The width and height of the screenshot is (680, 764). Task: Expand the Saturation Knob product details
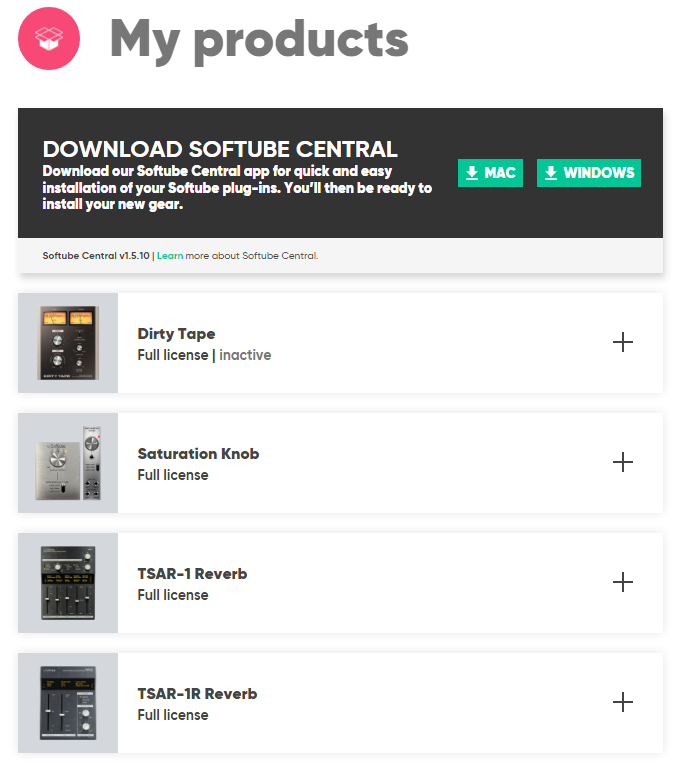click(622, 462)
